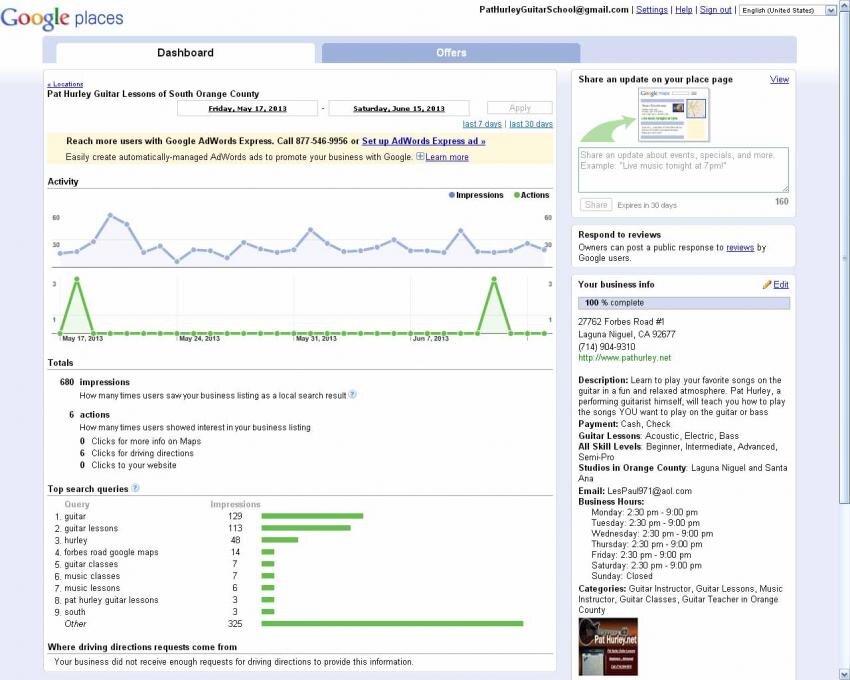The width and height of the screenshot is (850, 680).
Task: Click the 'music classes' query text
Action: [92, 576]
